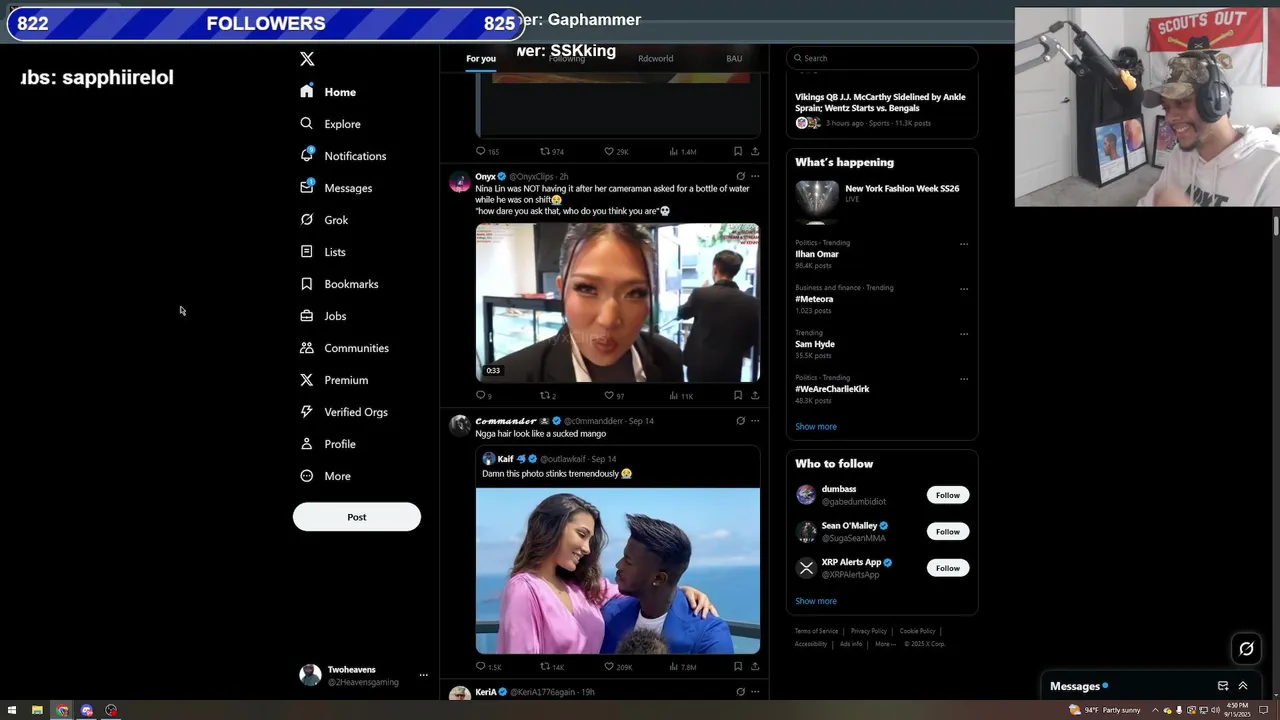Image resolution: width=1280 pixels, height=720 pixels.
Task: Click the search box
Action: pyautogui.click(x=881, y=58)
